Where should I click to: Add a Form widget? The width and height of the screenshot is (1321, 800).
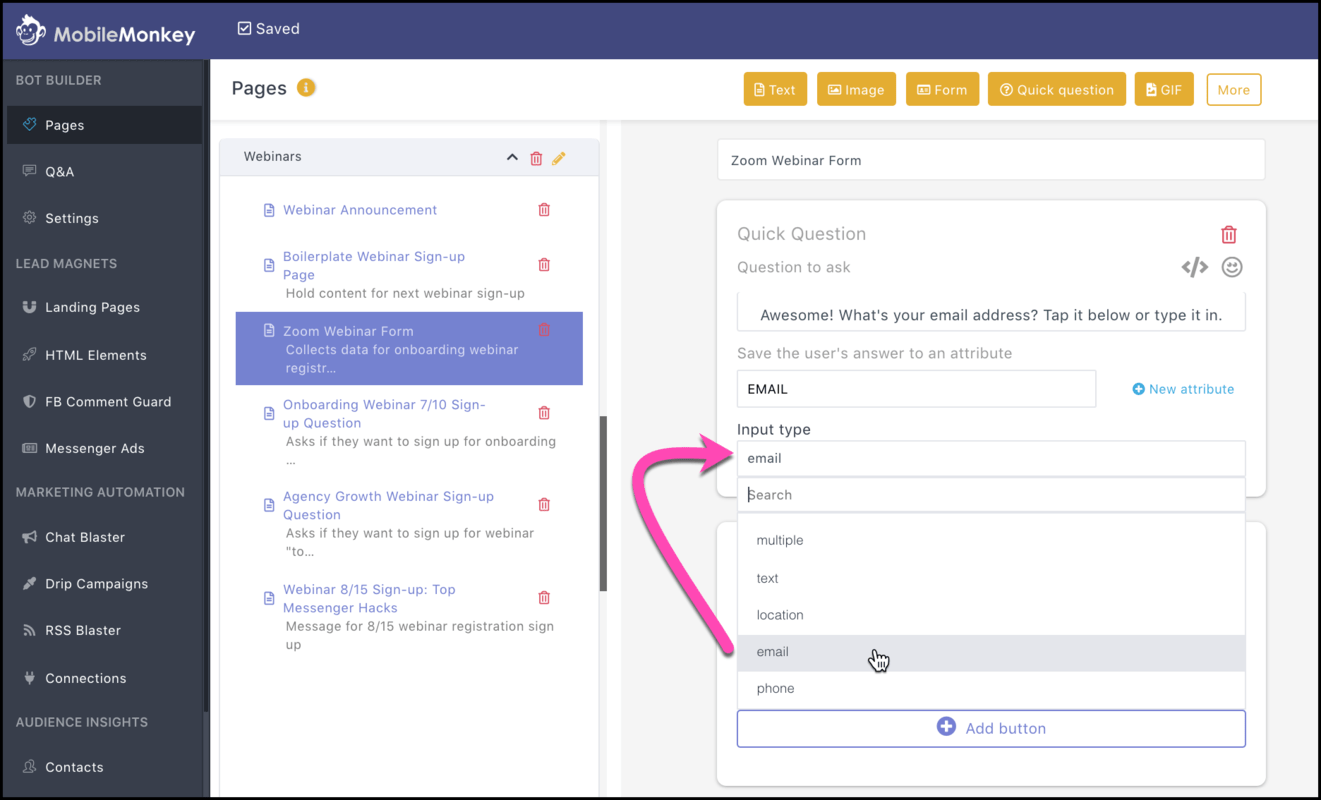click(x=942, y=89)
